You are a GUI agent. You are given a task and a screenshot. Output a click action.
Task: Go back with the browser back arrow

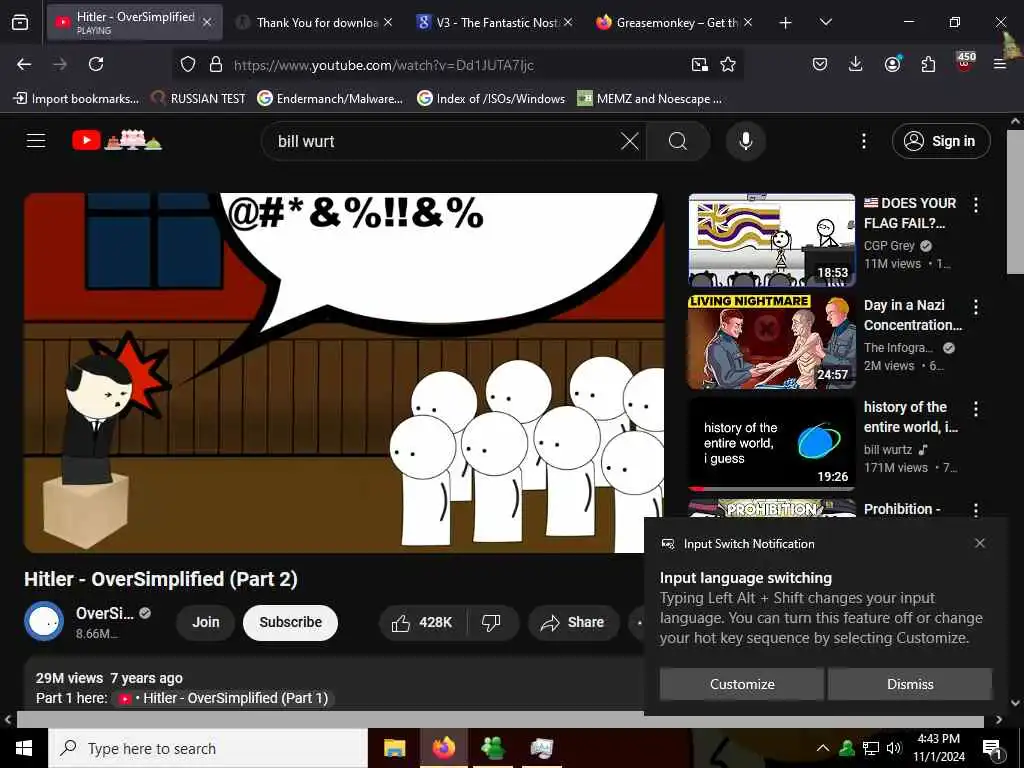[x=24, y=64]
